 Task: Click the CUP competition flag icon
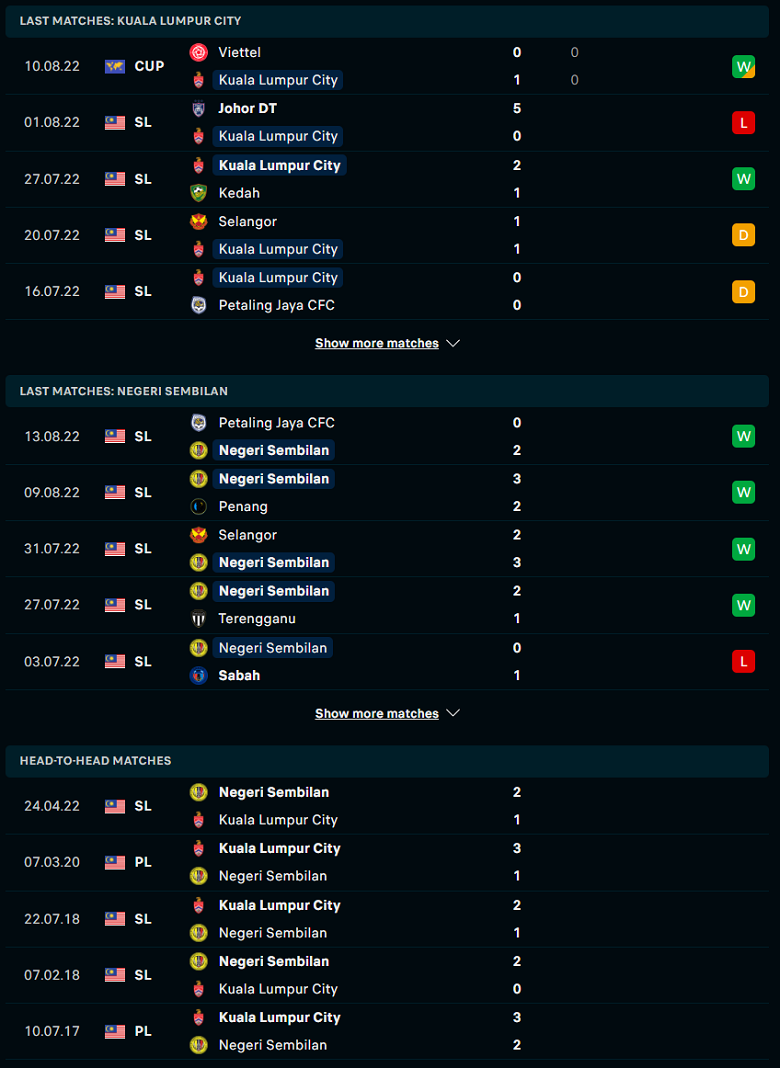click(x=115, y=66)
